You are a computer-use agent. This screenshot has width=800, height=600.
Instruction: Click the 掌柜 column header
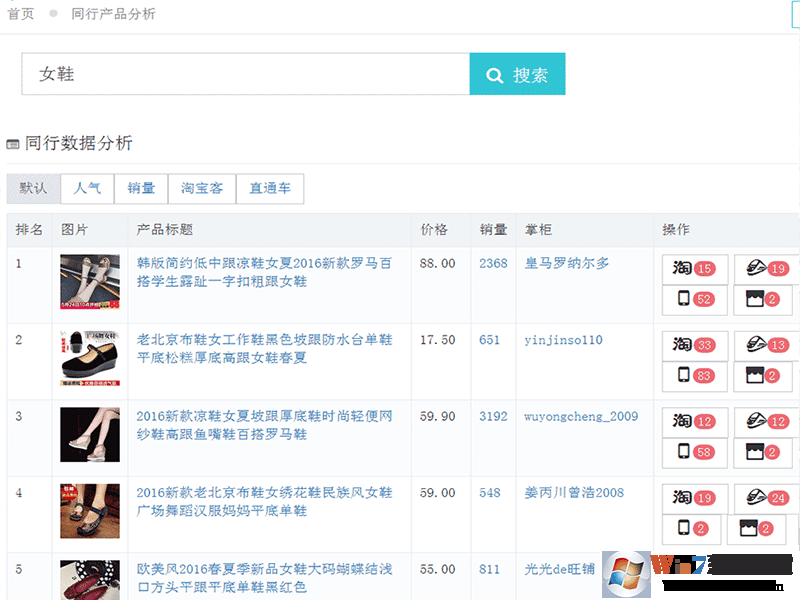(538, 230)
